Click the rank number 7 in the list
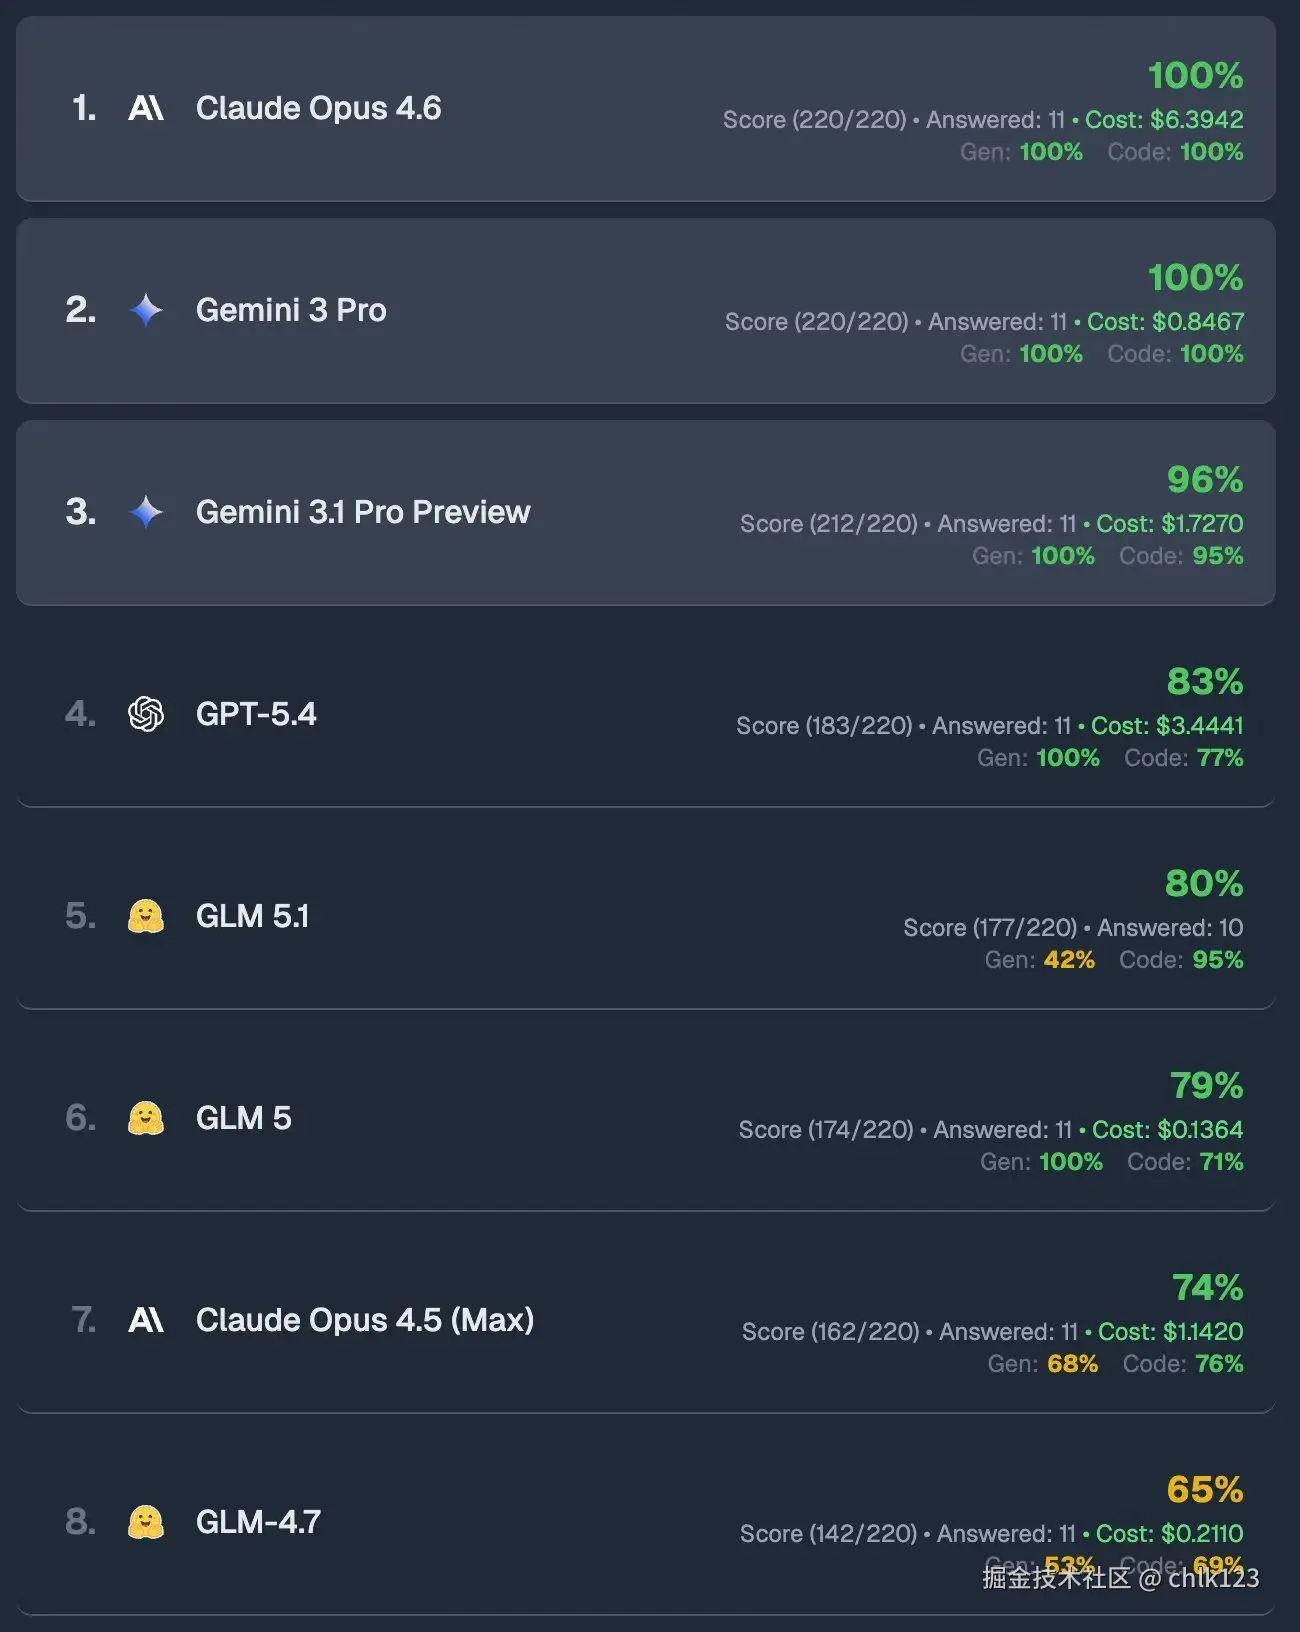Viewport: 1300px width, 1632px height. coord(83,1320)
